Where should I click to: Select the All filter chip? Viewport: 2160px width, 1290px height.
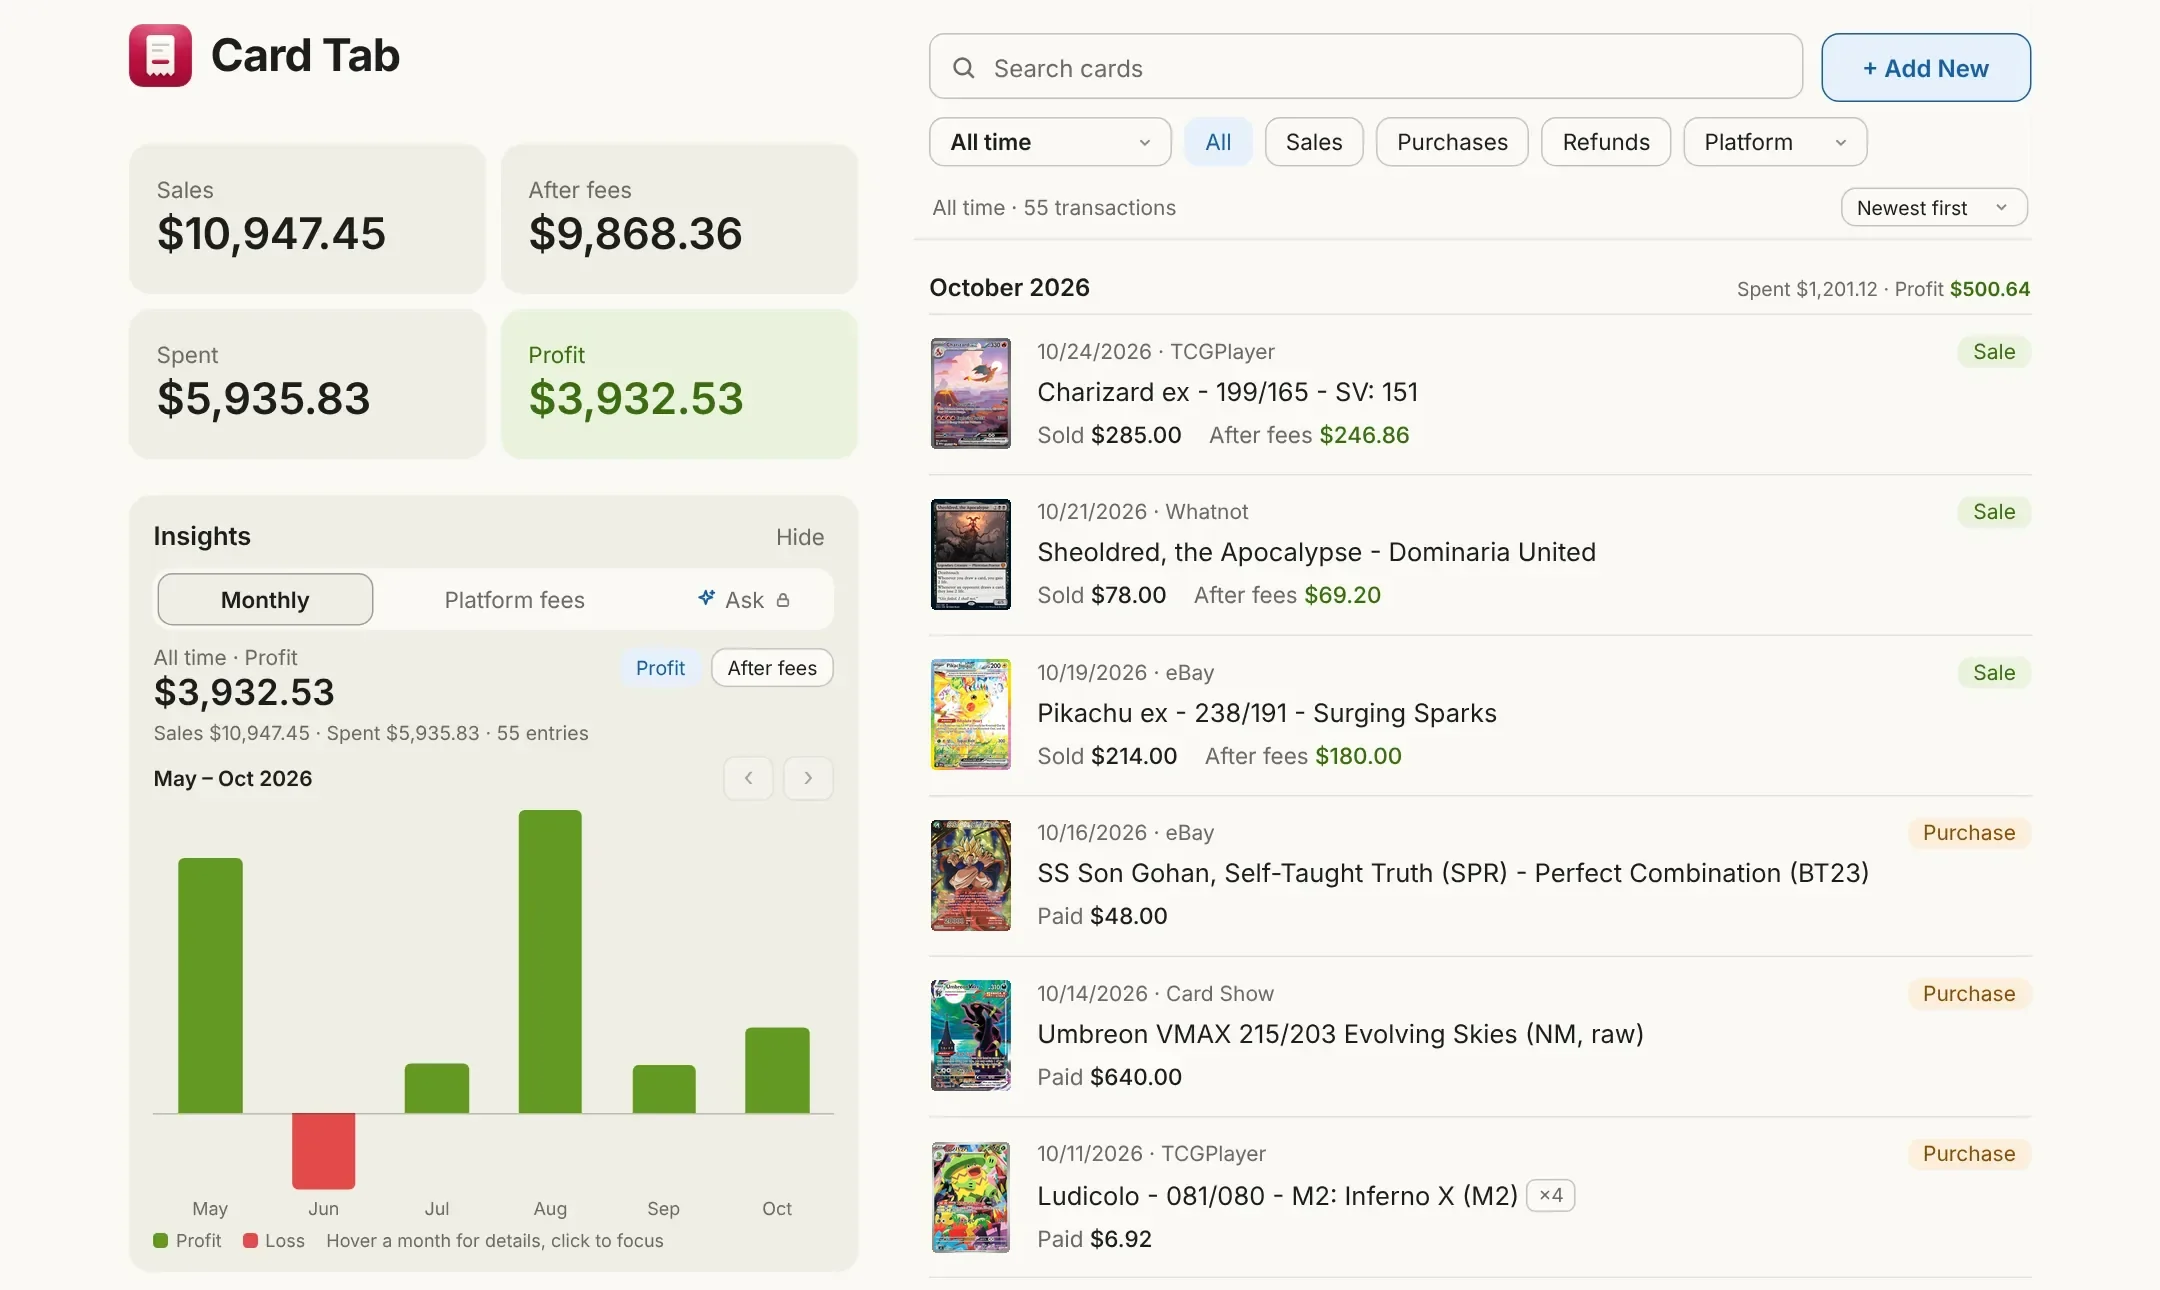pos(1218,142)
